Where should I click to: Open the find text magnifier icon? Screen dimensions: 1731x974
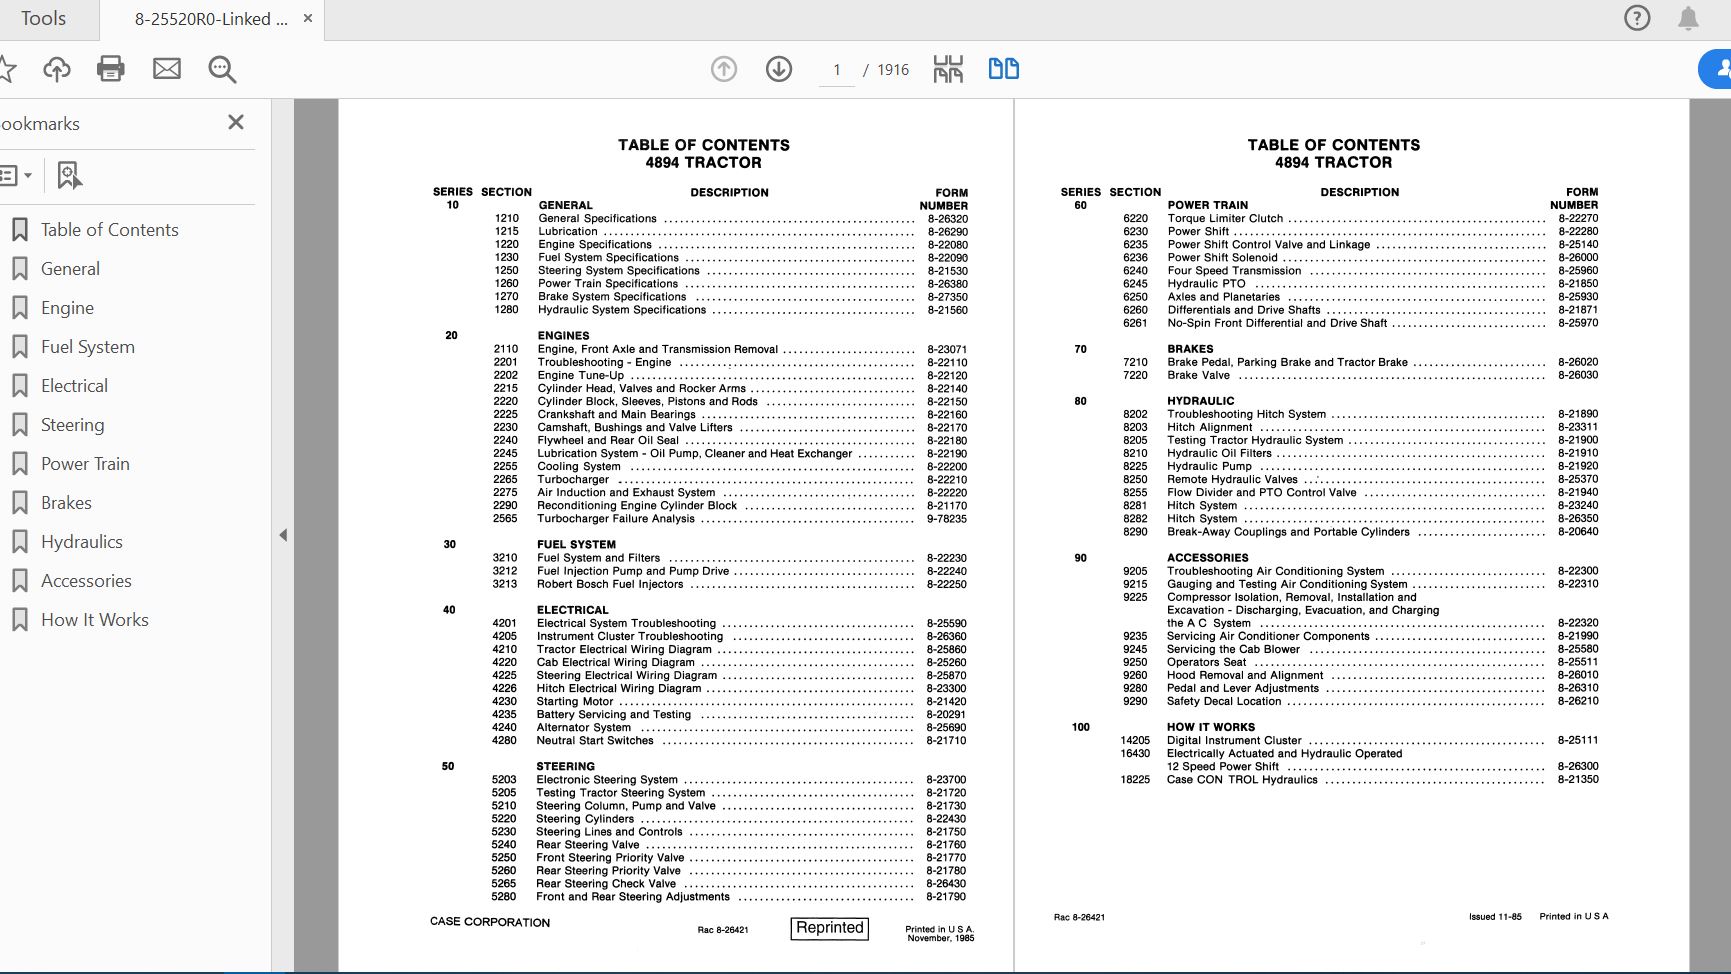(x=222, y=69)
